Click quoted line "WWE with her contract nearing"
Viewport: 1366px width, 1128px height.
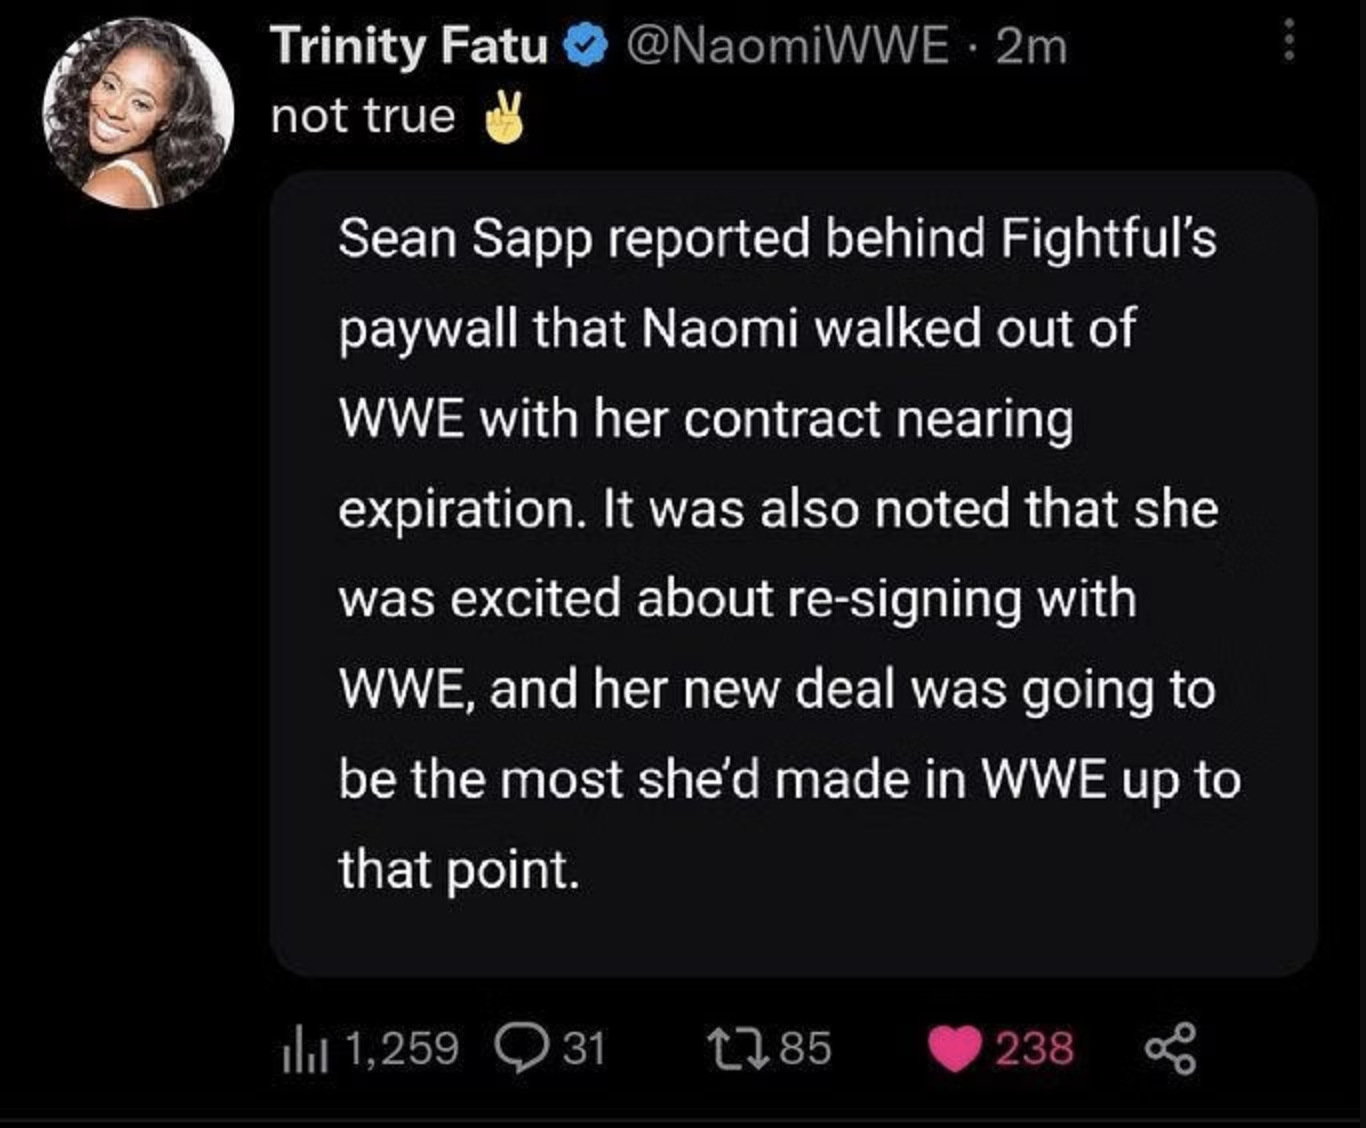(x=705, y=419)
